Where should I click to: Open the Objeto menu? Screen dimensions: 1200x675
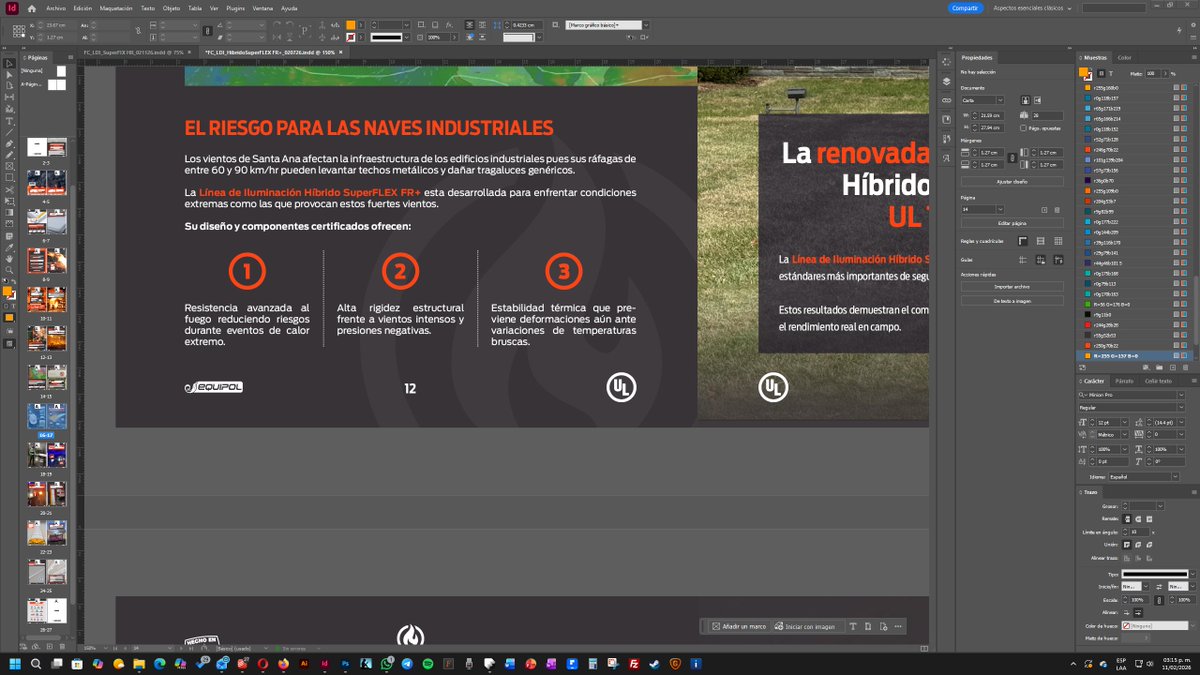[172, 7]
